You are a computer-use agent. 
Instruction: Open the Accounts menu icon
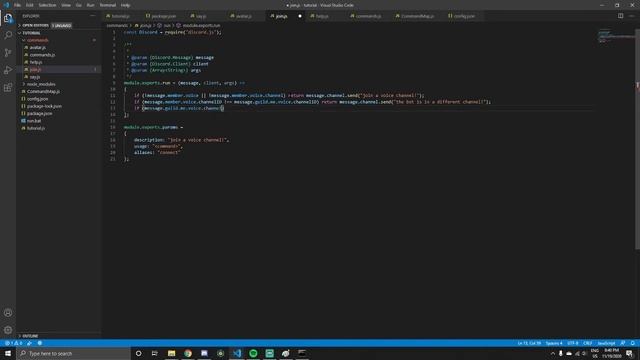8,313
